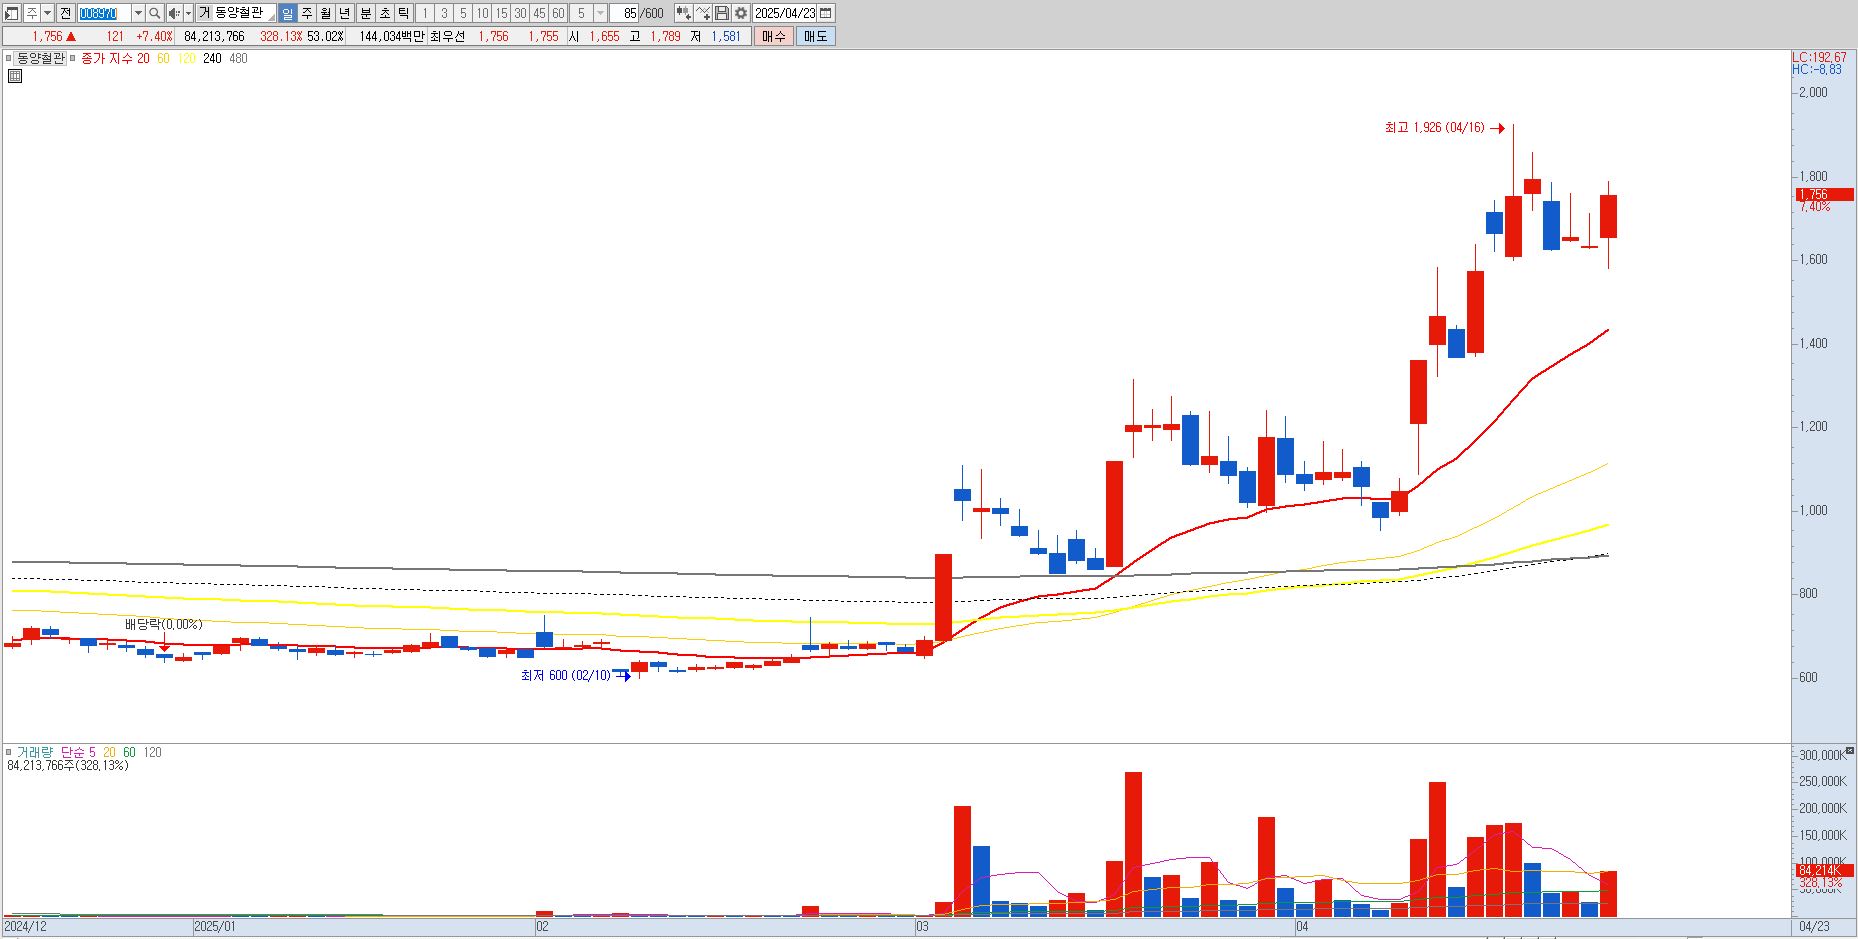The height and width of the screenshot is (939, 1858).
Task: Click the small square before 거래량 legend
Action: coord(8,752)
